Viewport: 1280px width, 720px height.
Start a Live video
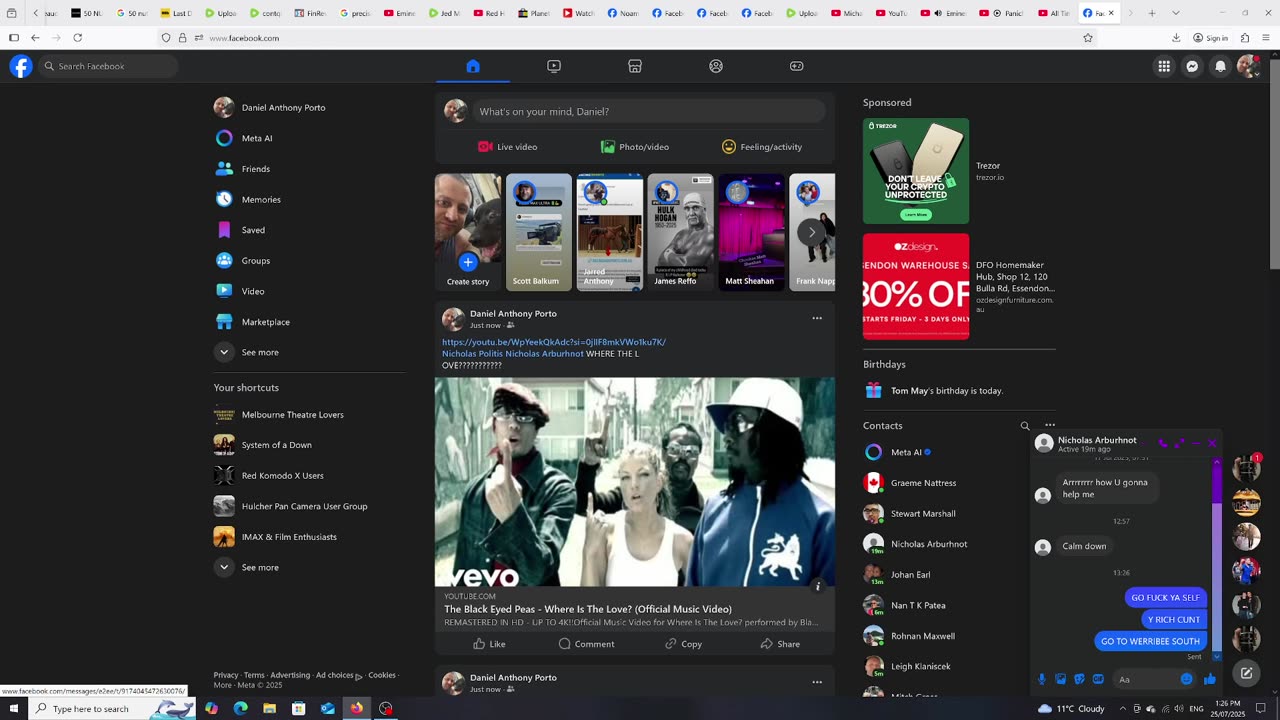508,147
